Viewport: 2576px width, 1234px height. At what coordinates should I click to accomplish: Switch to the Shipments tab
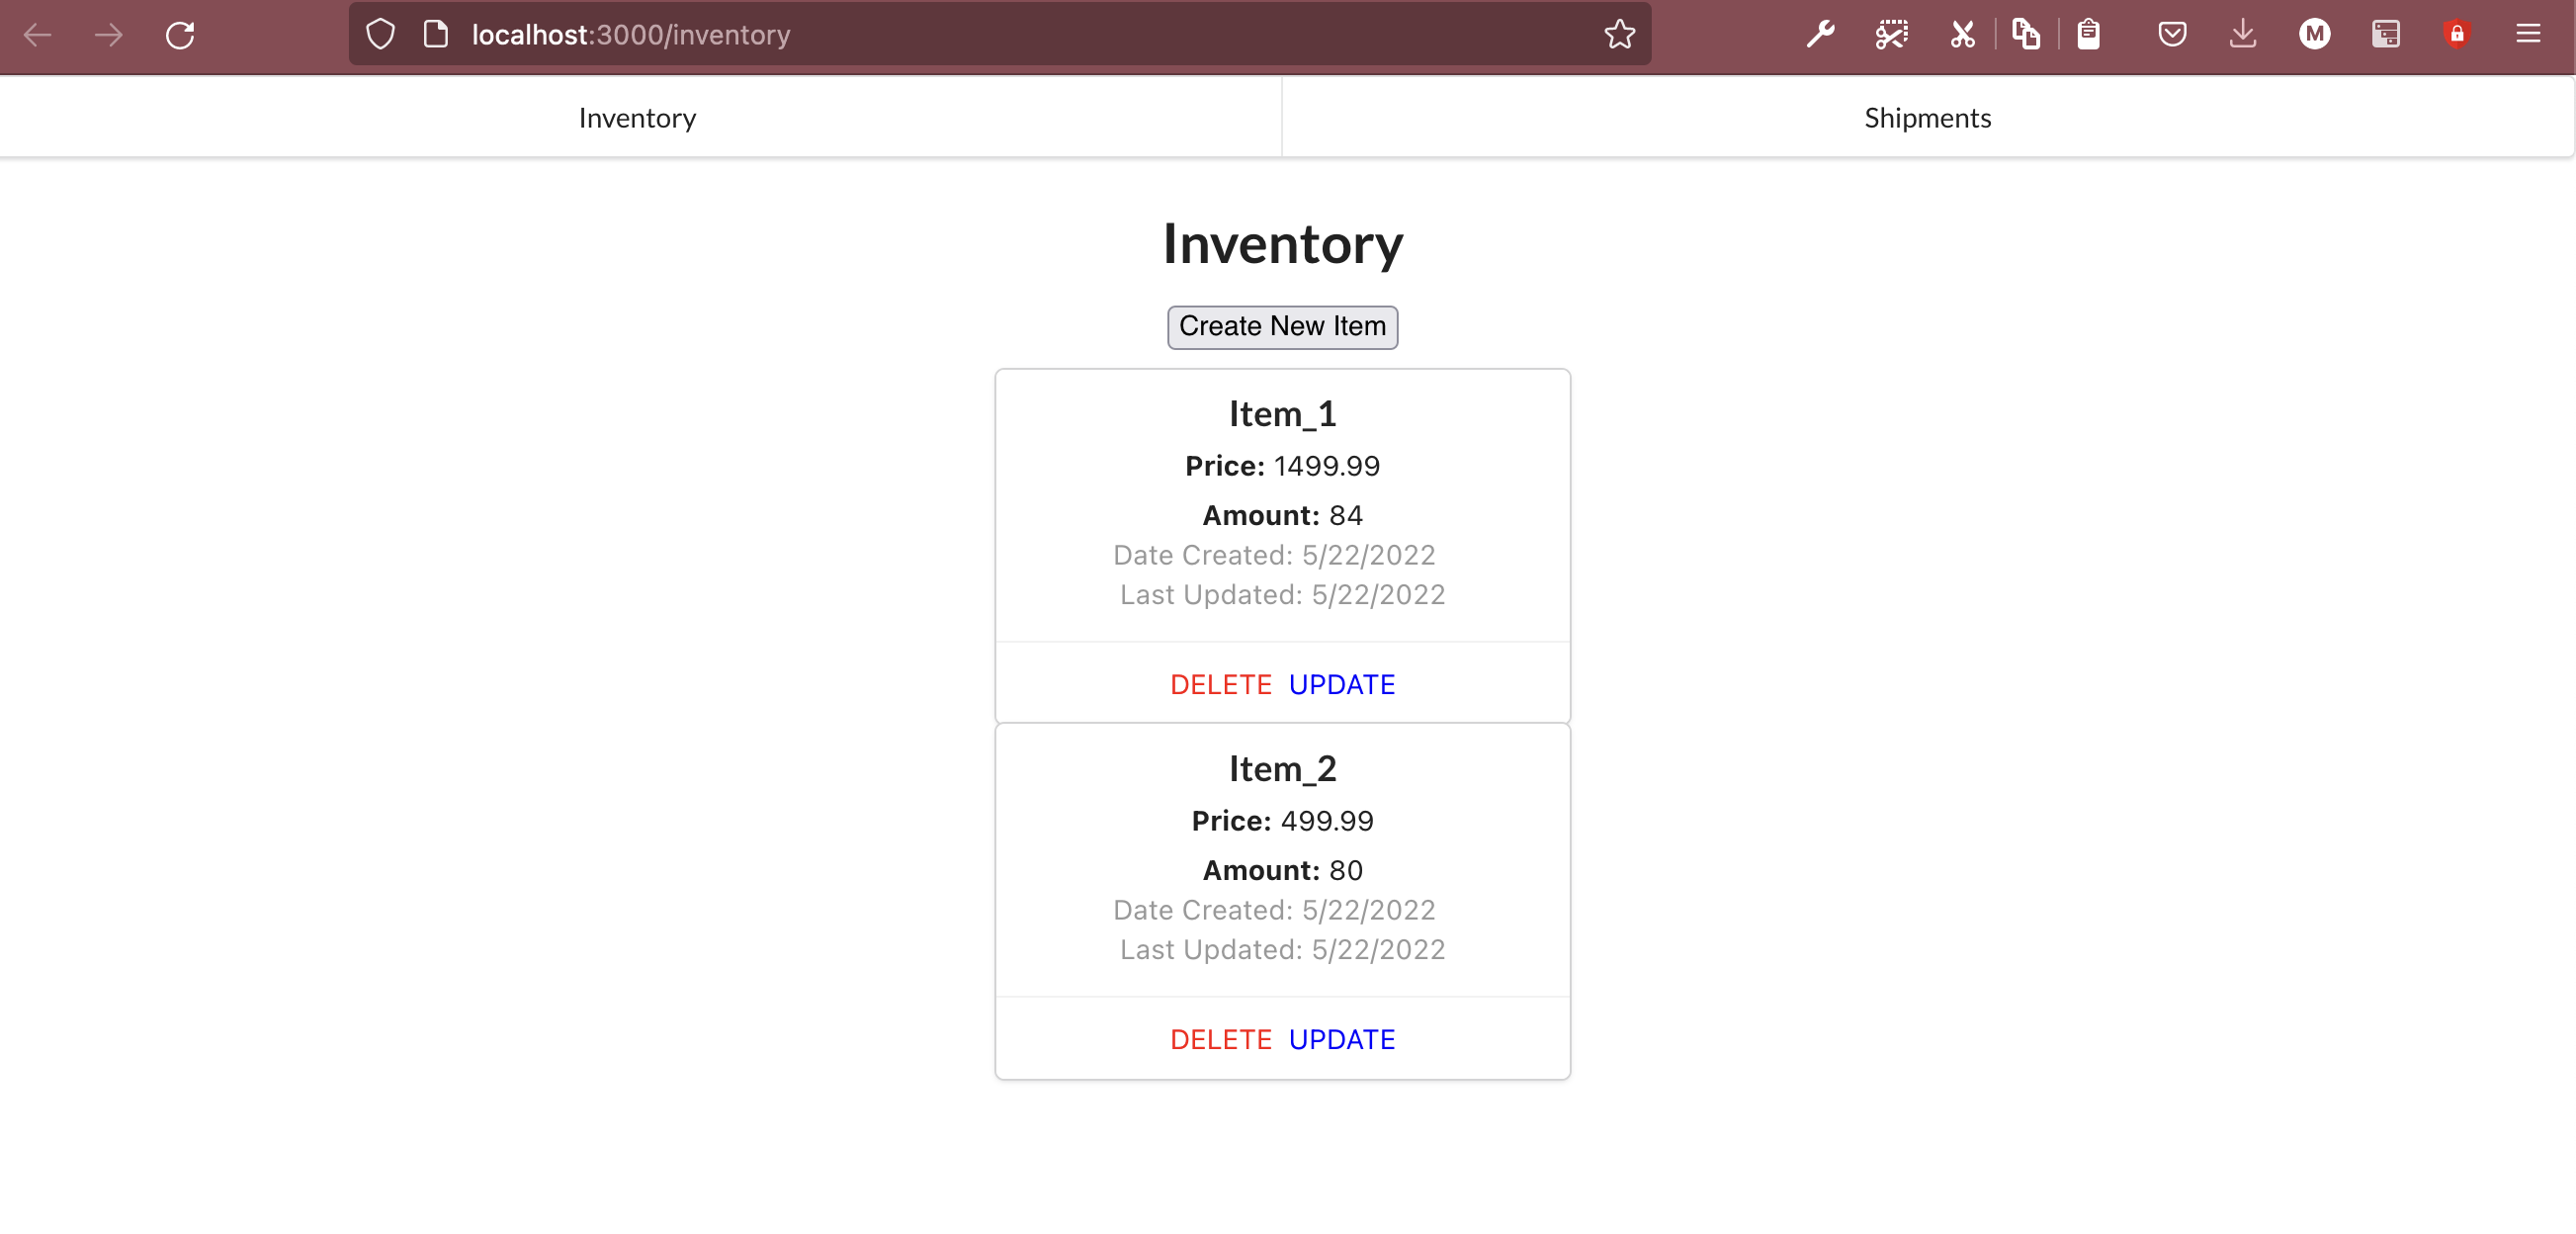[1927, 117]
